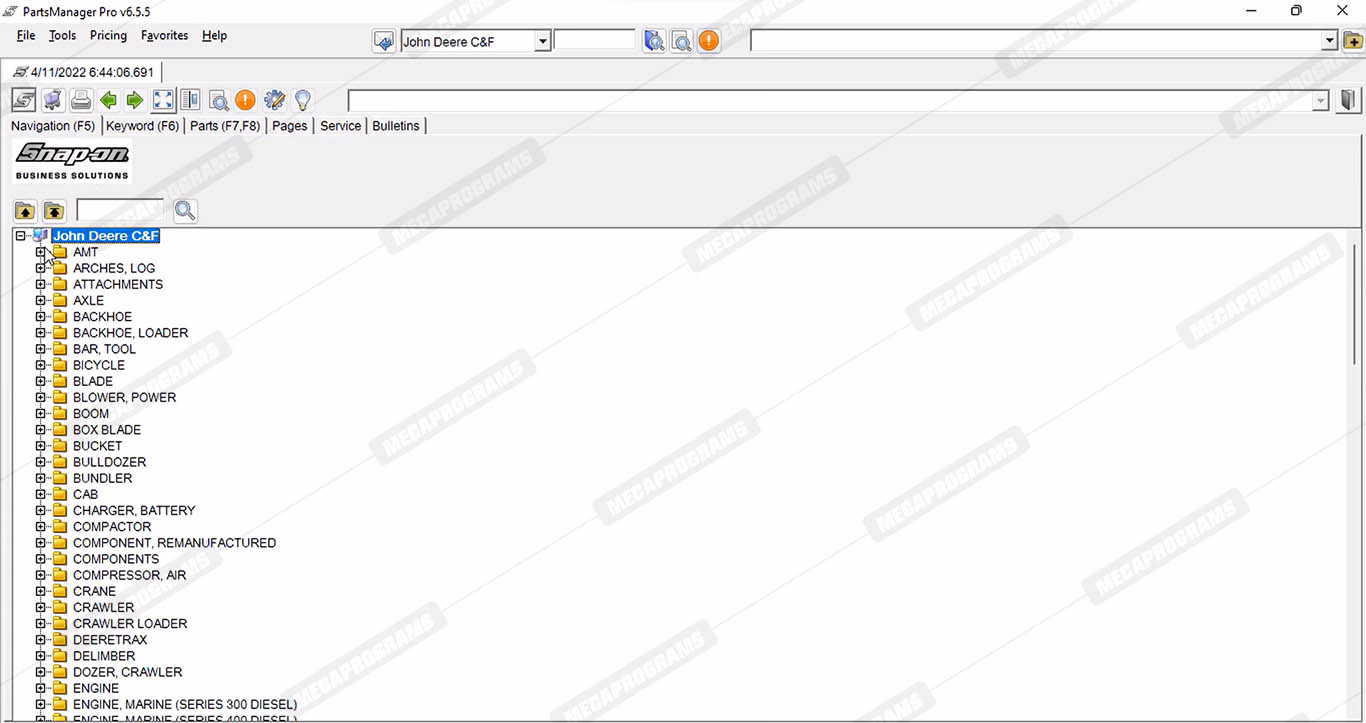Click the orange exclamation icon in top toolbar
1366x723 pixels.
coord(708,41)
